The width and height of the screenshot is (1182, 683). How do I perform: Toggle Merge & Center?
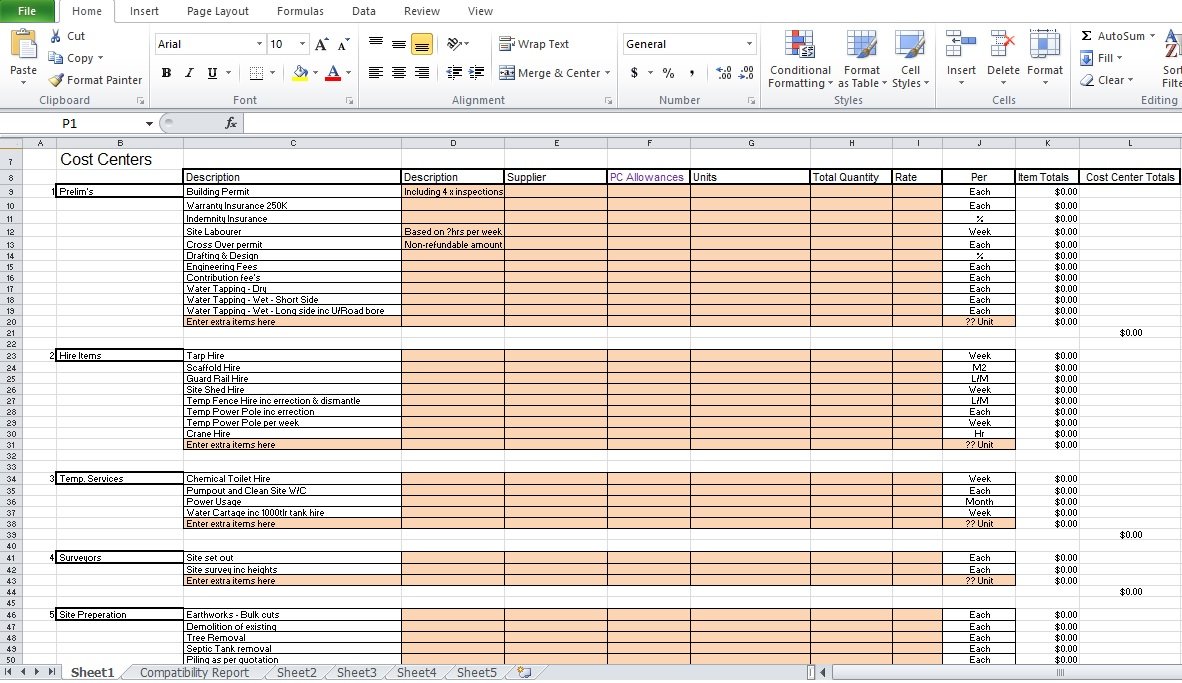(x=549, y=73)
